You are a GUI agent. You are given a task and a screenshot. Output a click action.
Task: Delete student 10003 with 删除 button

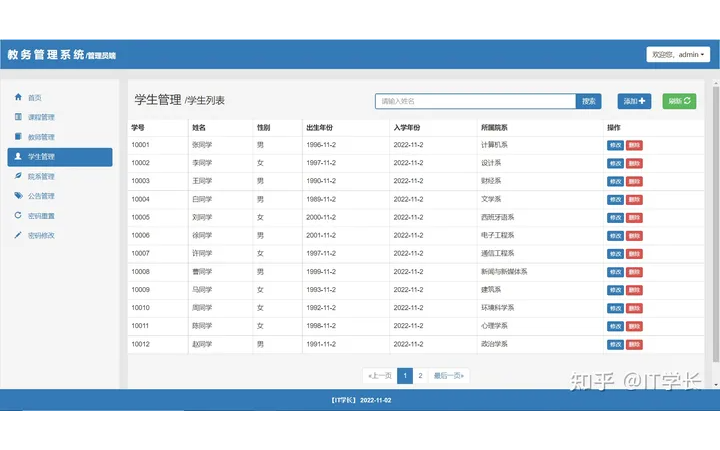point(634,181)
